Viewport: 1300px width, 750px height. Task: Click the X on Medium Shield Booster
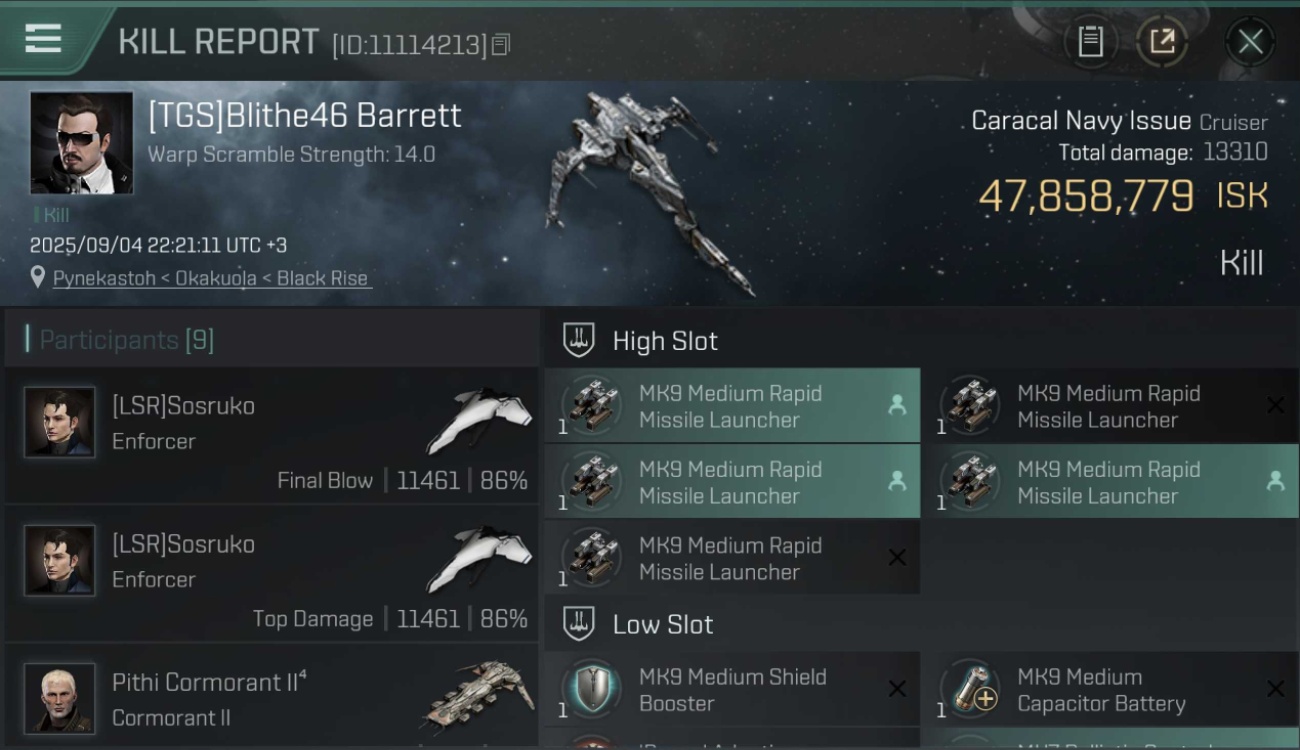[x=897, y=689]
